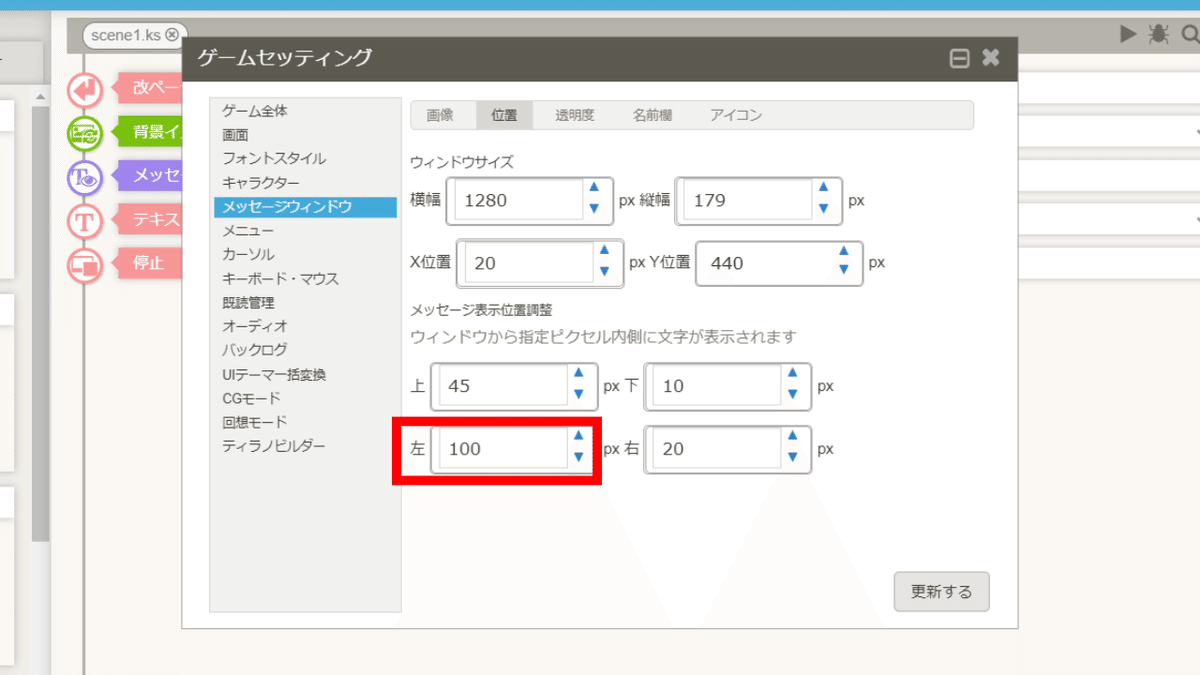Increase Y位置 with up arrow

click(843, 250)
